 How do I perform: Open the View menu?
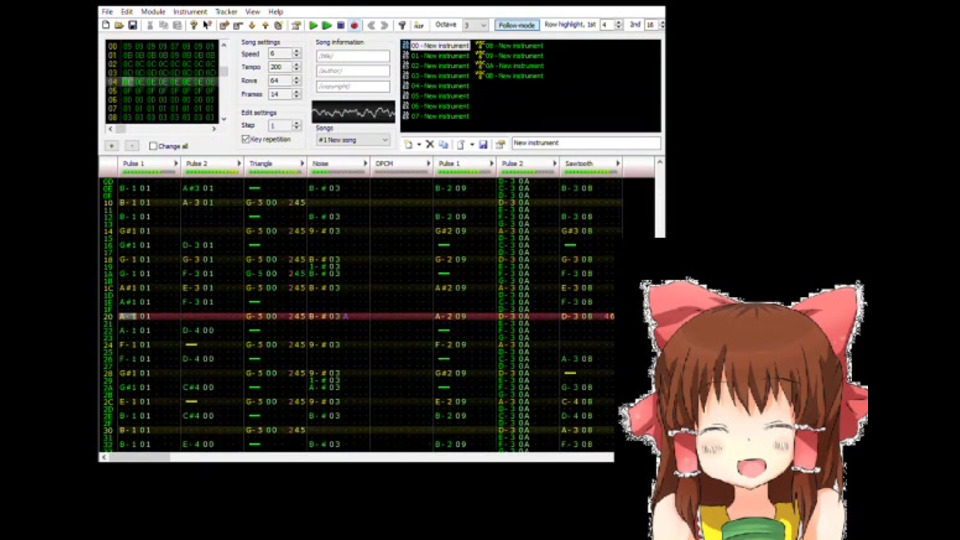coord(252,12)
